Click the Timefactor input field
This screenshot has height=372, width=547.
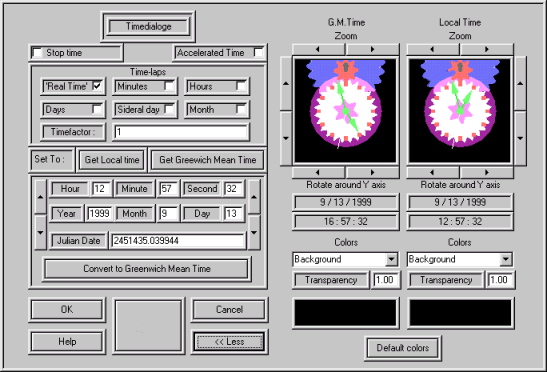pos(181,132)
